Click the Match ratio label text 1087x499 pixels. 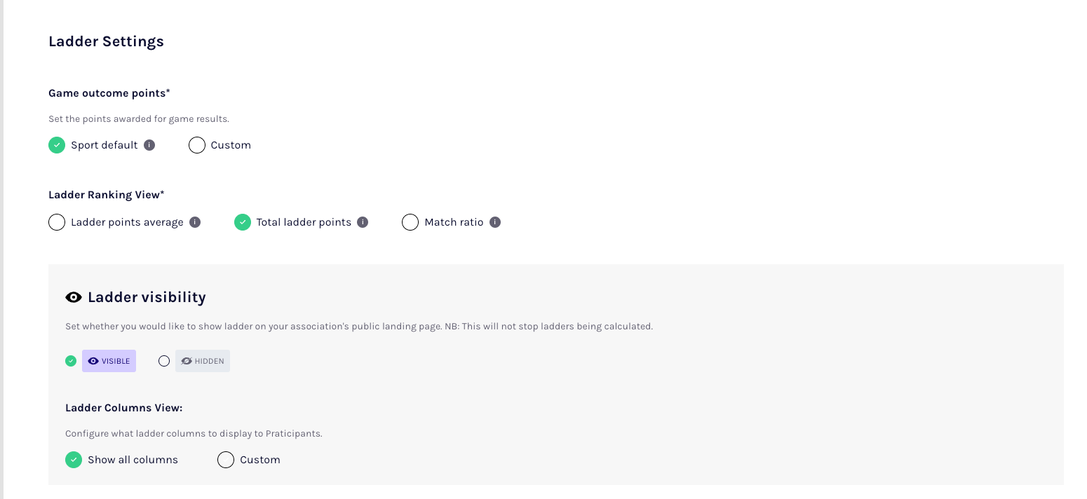click(x=454, y=222)
